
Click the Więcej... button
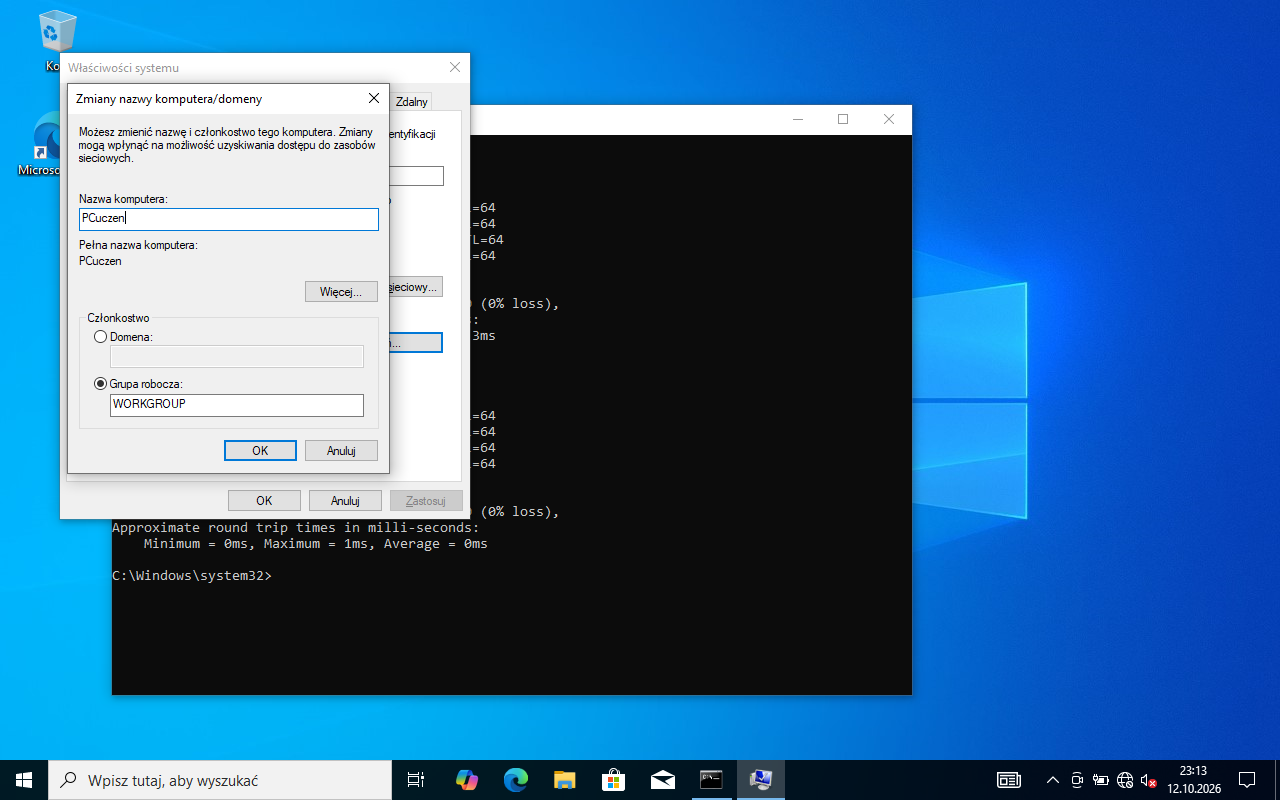click(x=341, y=292)
